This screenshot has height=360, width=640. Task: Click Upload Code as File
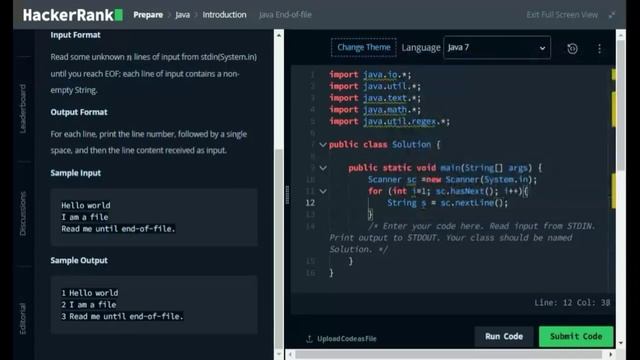point(347,339)
